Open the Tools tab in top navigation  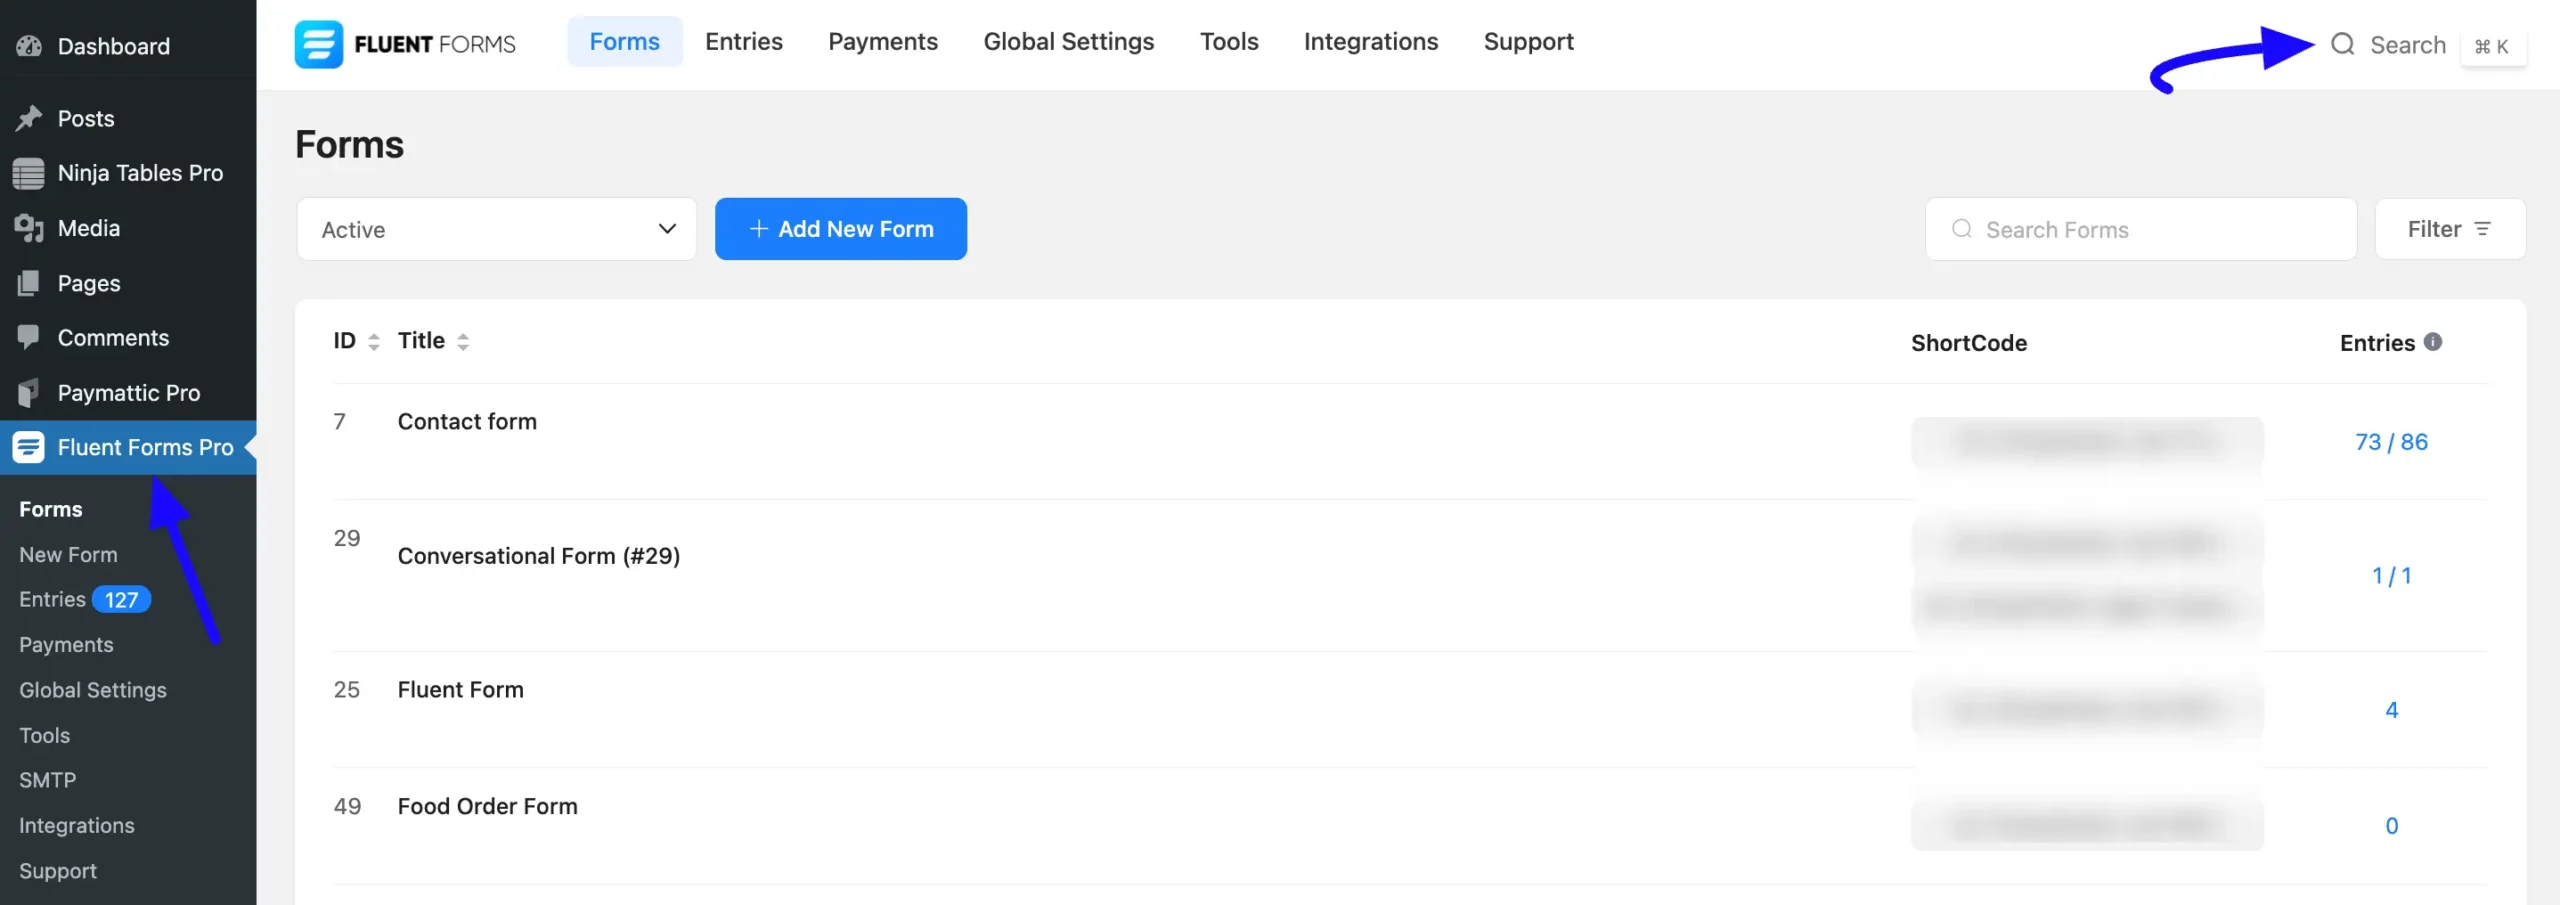click(1229, 42)
